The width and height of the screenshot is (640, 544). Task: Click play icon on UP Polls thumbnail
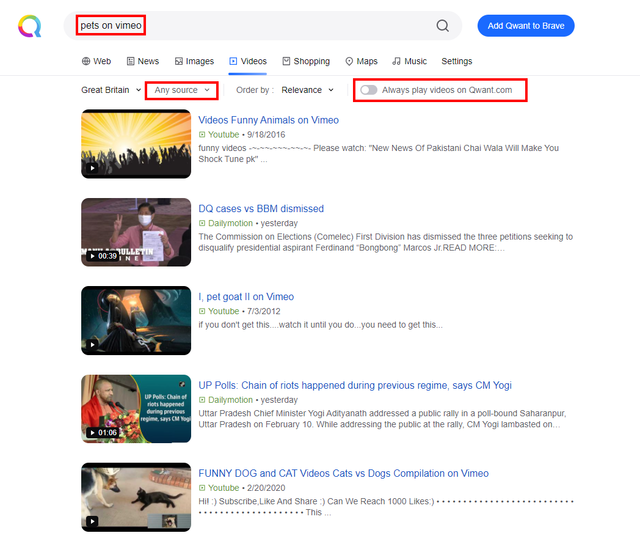(92, 433)
